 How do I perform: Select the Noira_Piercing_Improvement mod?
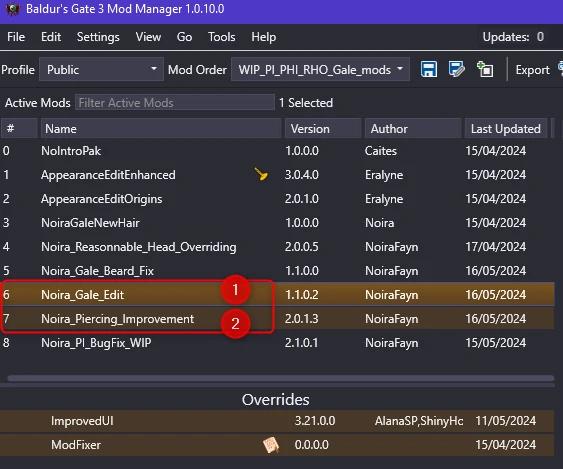tap(277, 319)
